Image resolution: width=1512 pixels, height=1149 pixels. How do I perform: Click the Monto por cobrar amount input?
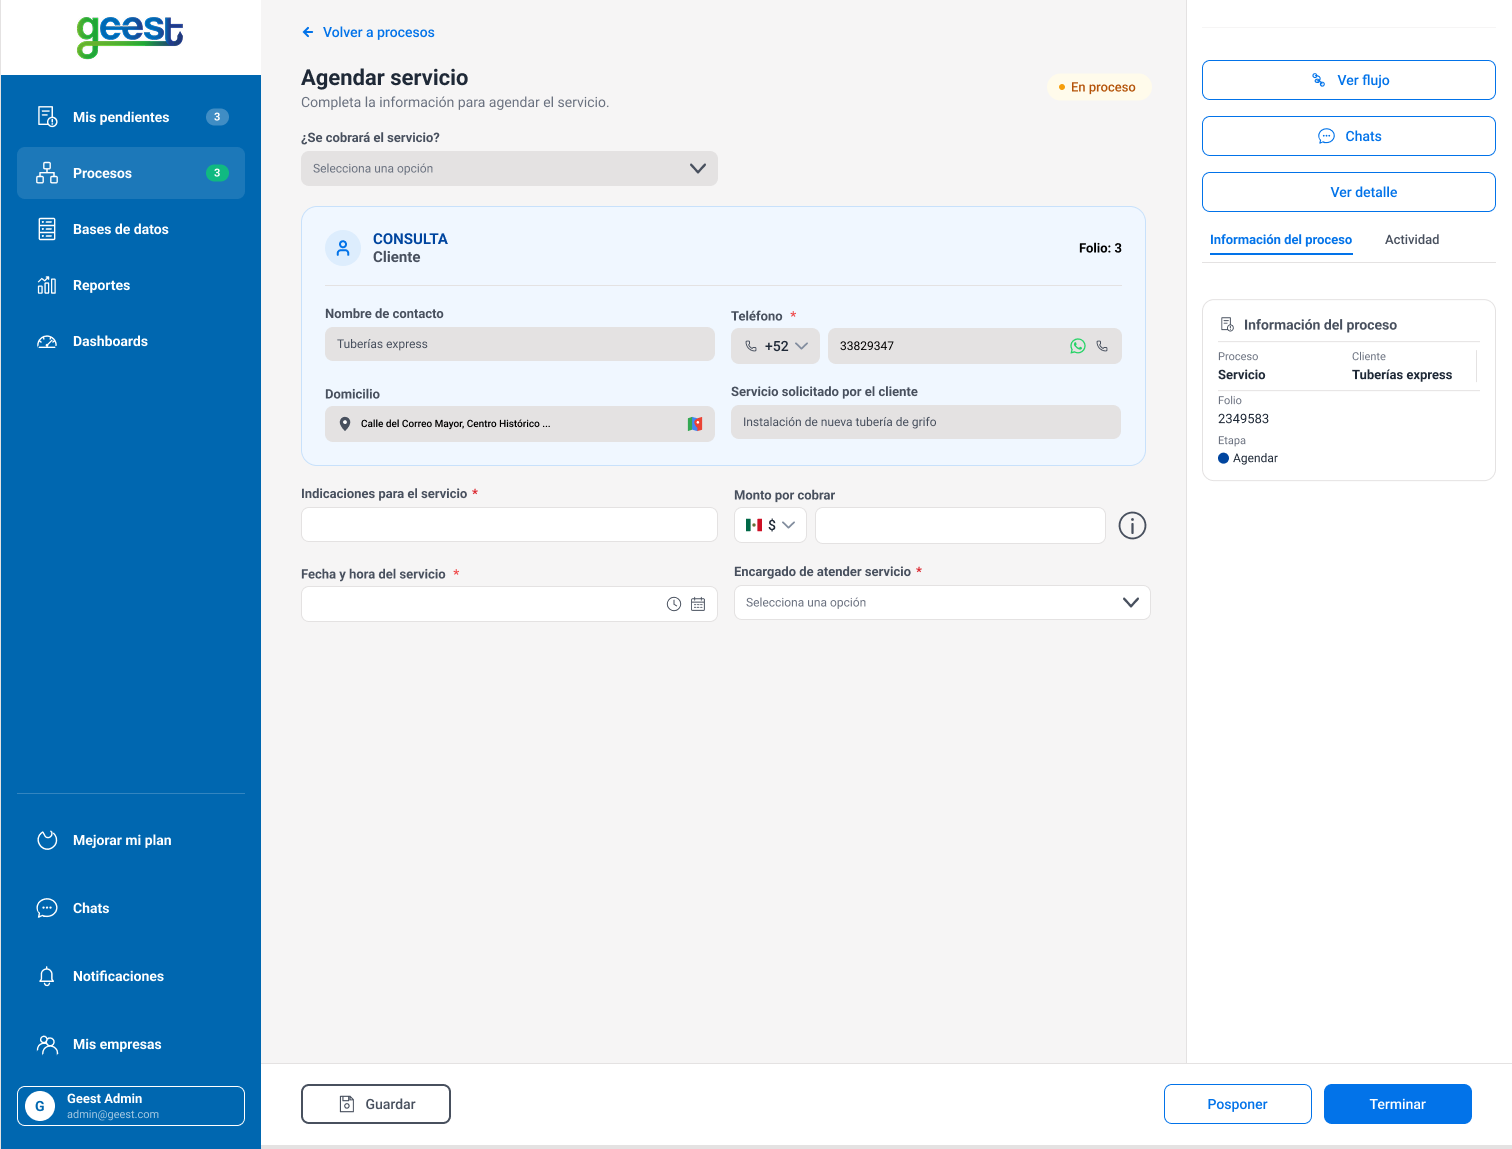coord(960,525)
